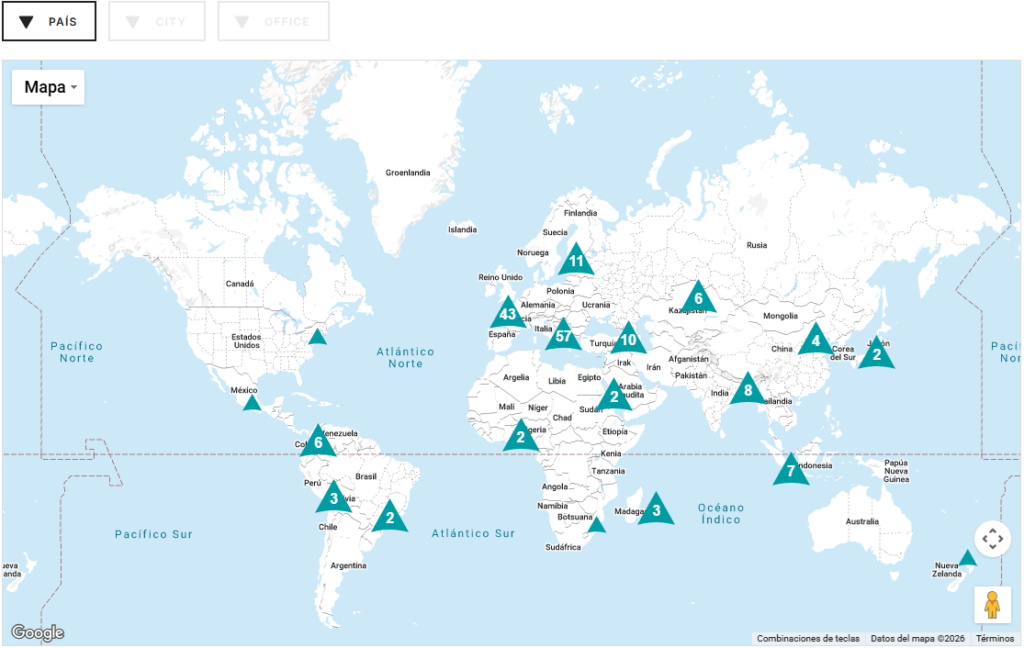Click Combinaciones de teclas button

pos(808,639)
